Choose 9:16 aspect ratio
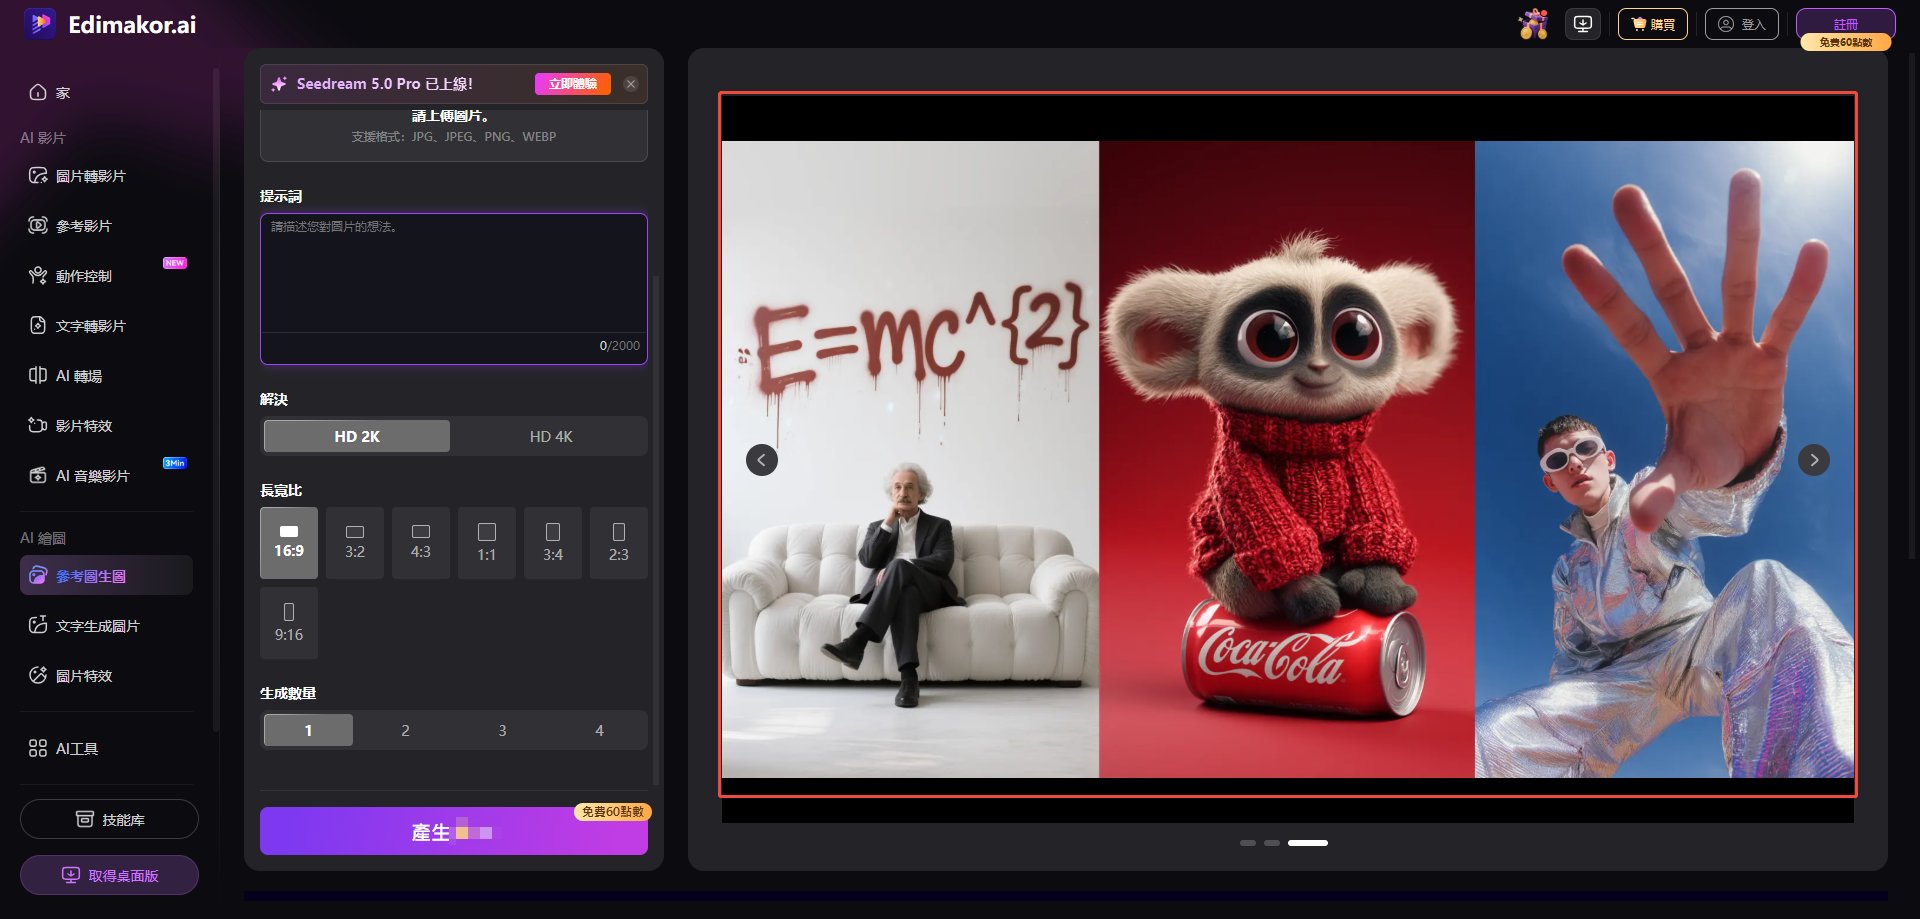 tap(289, 623)
